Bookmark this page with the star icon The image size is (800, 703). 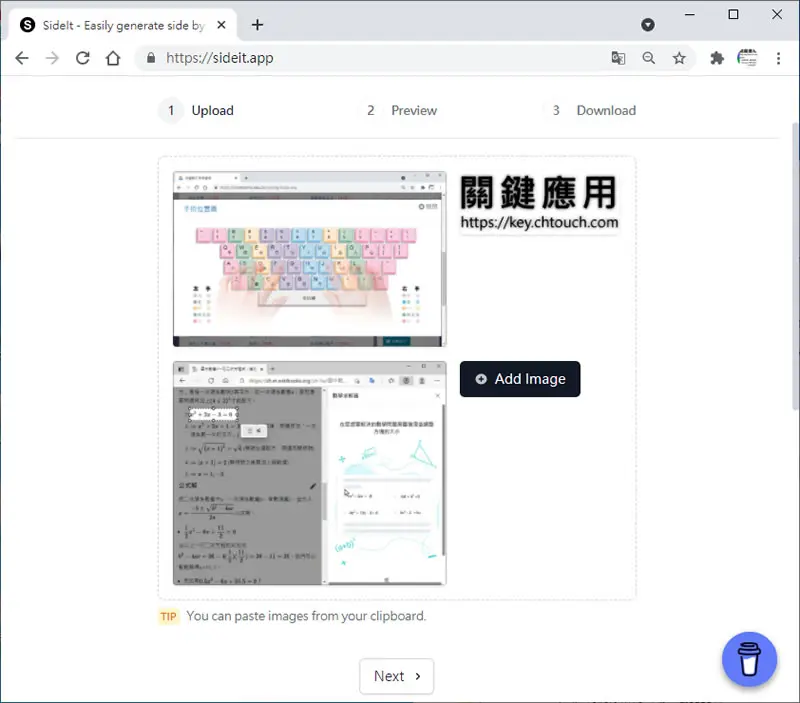(x=679, y=58)
